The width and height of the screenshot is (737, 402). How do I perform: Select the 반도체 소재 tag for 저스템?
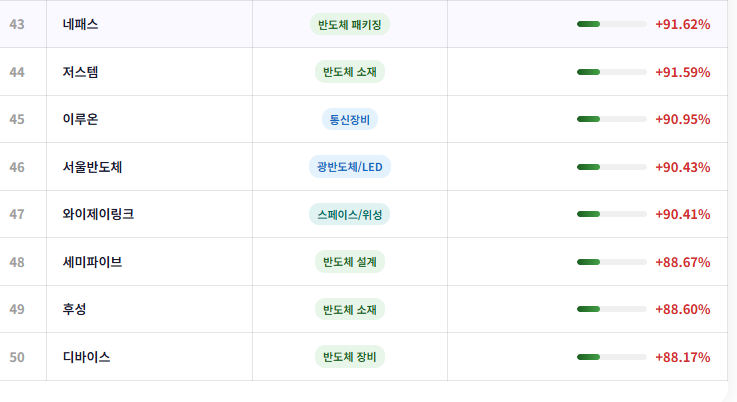(350, 72)
